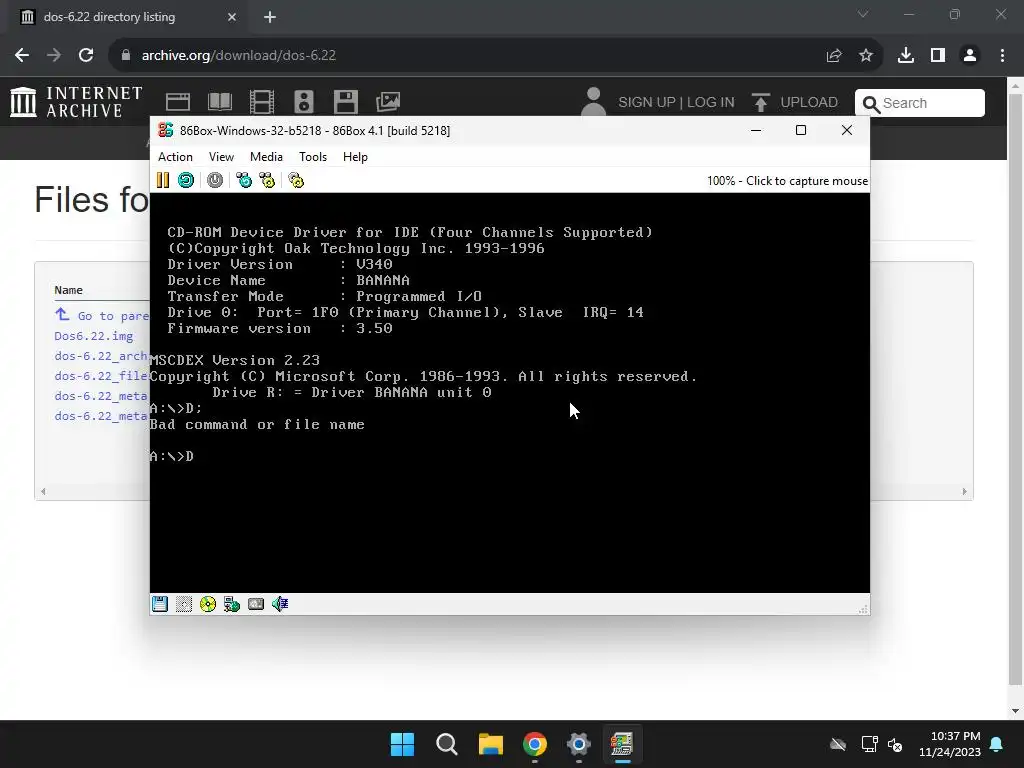
Task: Open the notifications bell
Action: tap(997, 744)
